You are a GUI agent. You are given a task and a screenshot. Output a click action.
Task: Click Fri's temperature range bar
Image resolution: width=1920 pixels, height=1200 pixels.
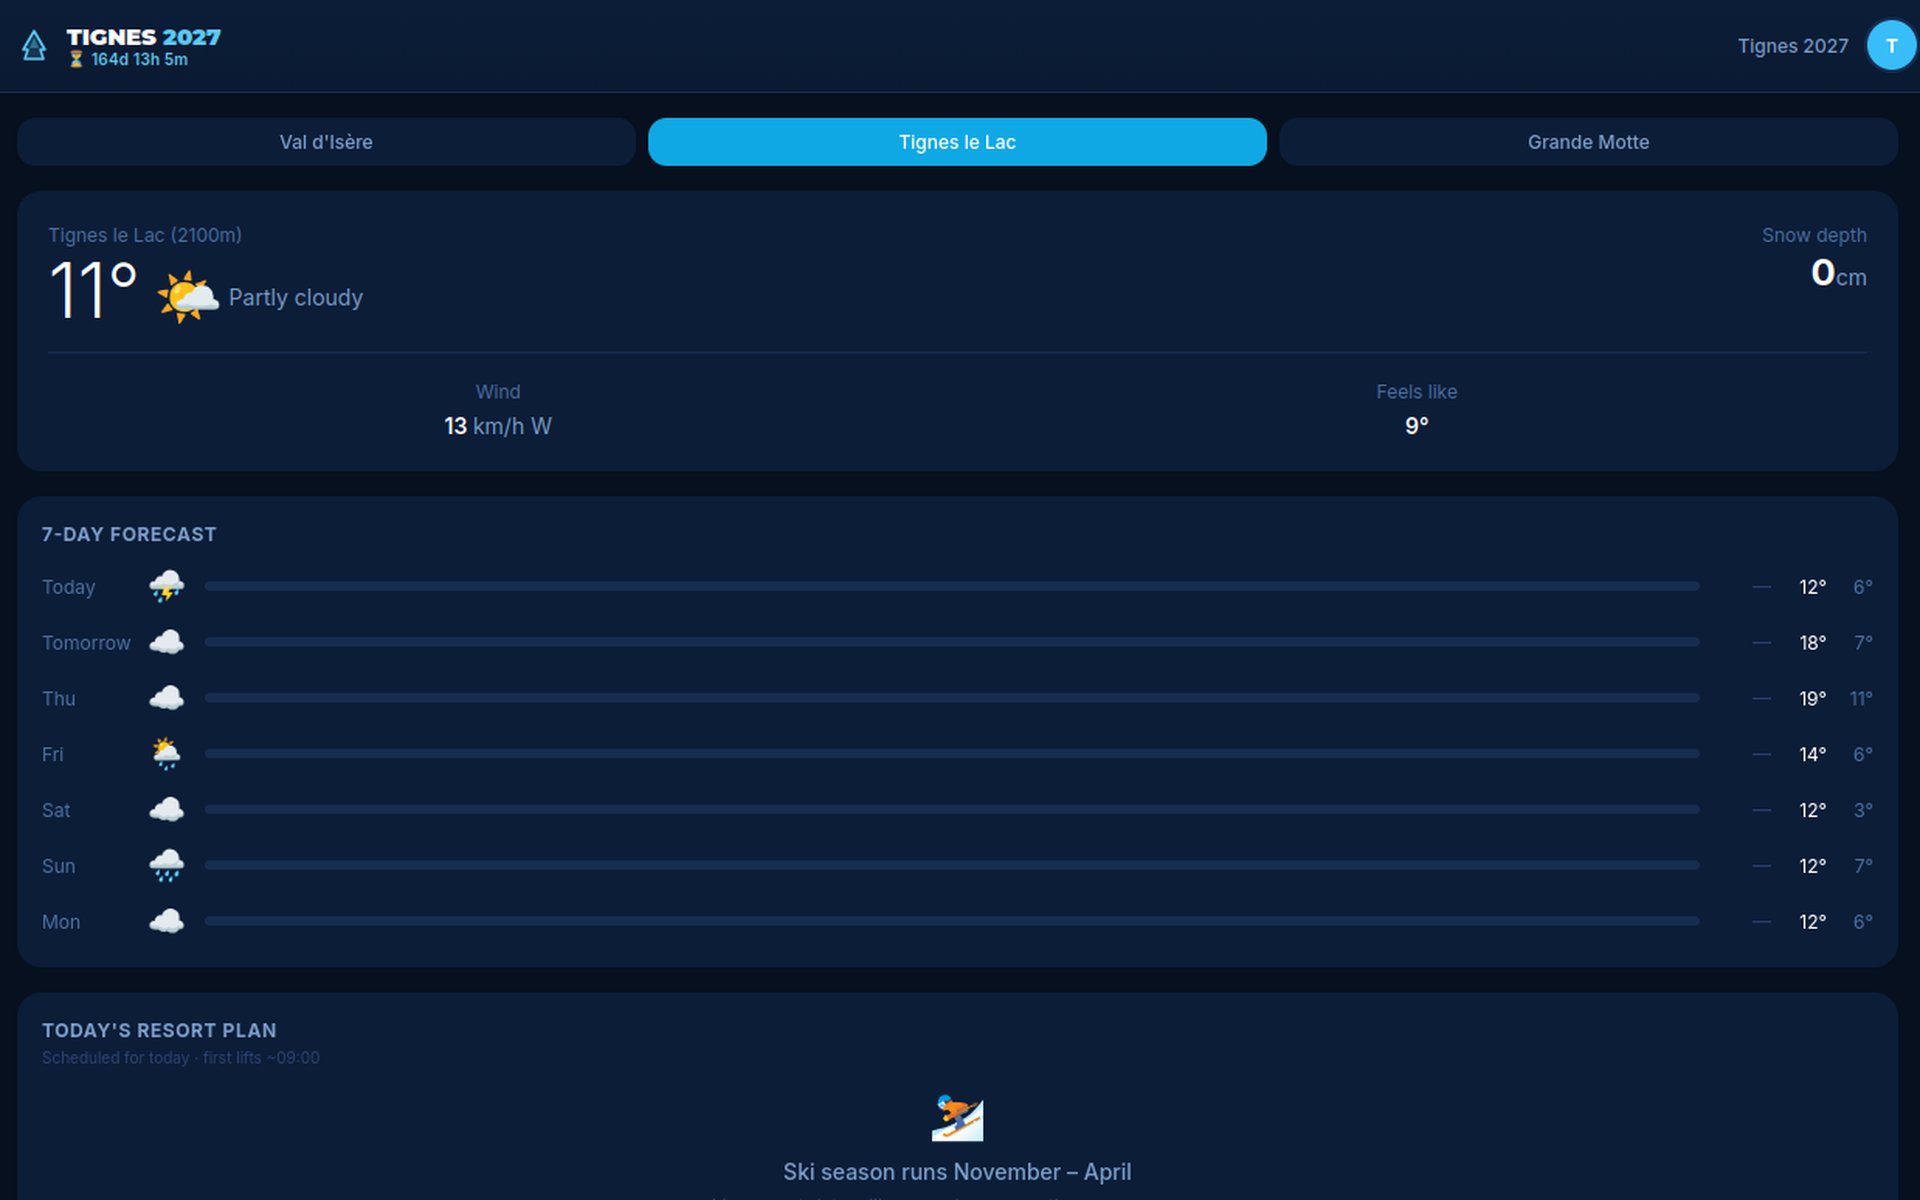click(952, 754)
